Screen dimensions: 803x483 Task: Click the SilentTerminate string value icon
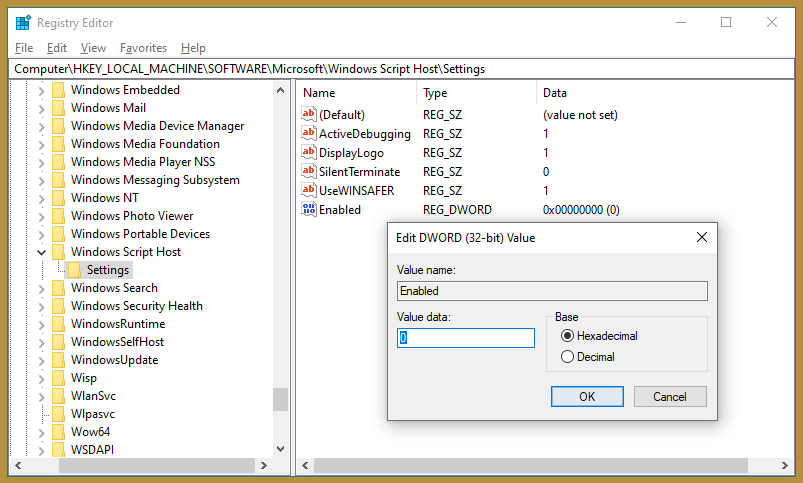(308, 172)
